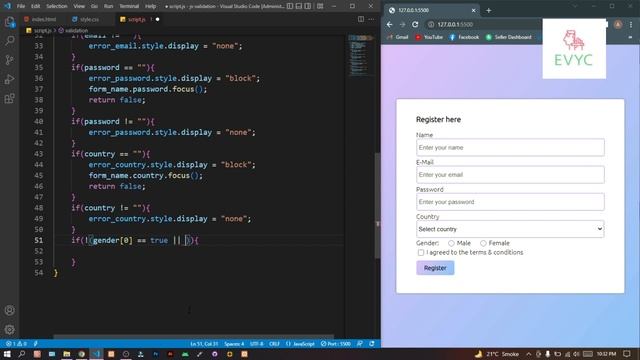Open the Gmail bookmark
The width and height of the screenshot is (640, 360).
click(398, 37)
